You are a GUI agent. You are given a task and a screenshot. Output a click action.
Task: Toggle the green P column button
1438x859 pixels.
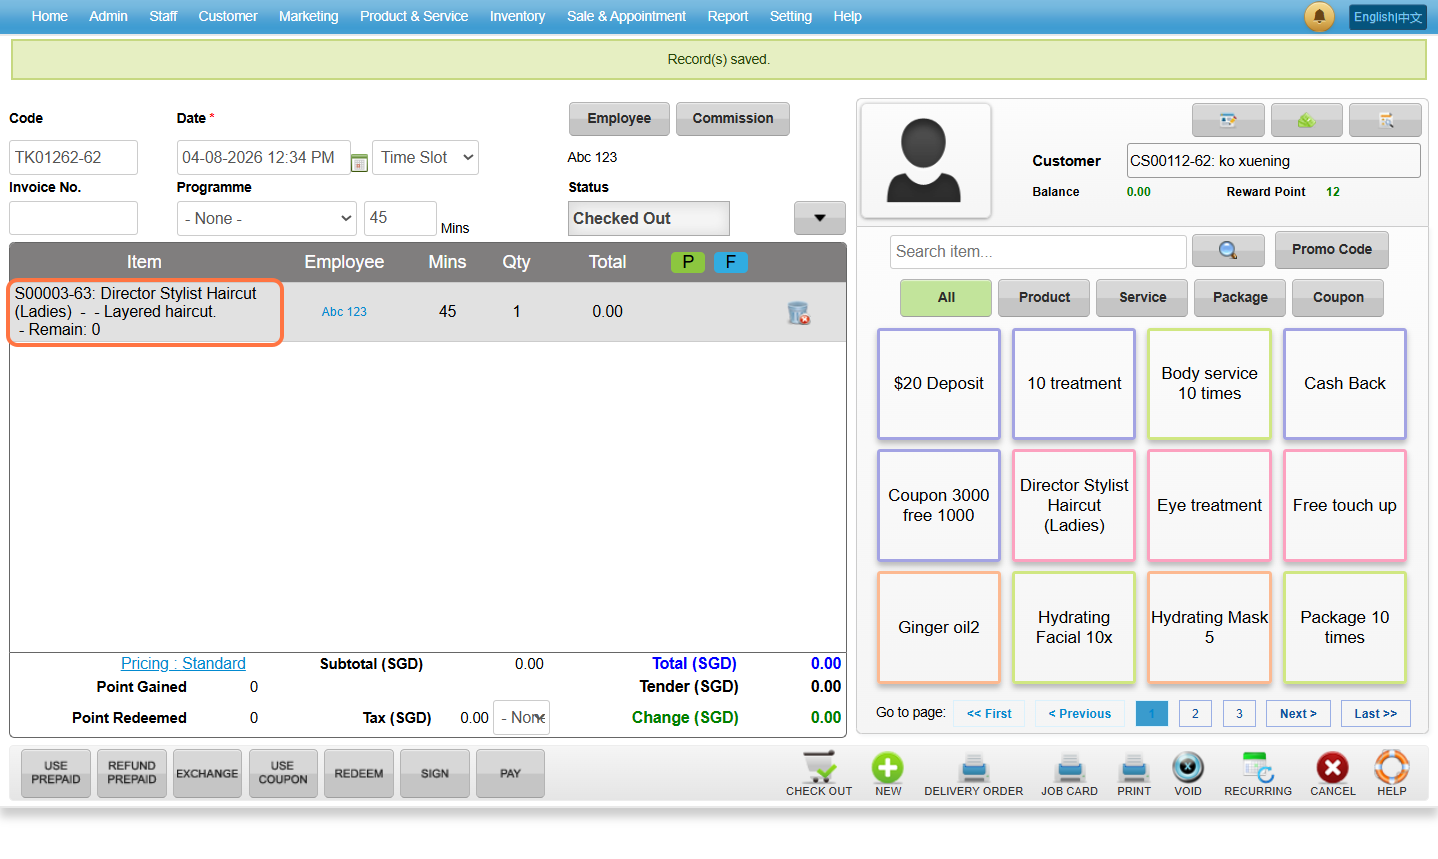688,262
